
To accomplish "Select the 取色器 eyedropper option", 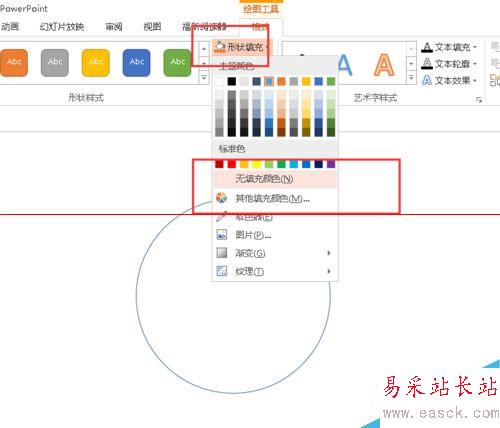I will point(275,217).
